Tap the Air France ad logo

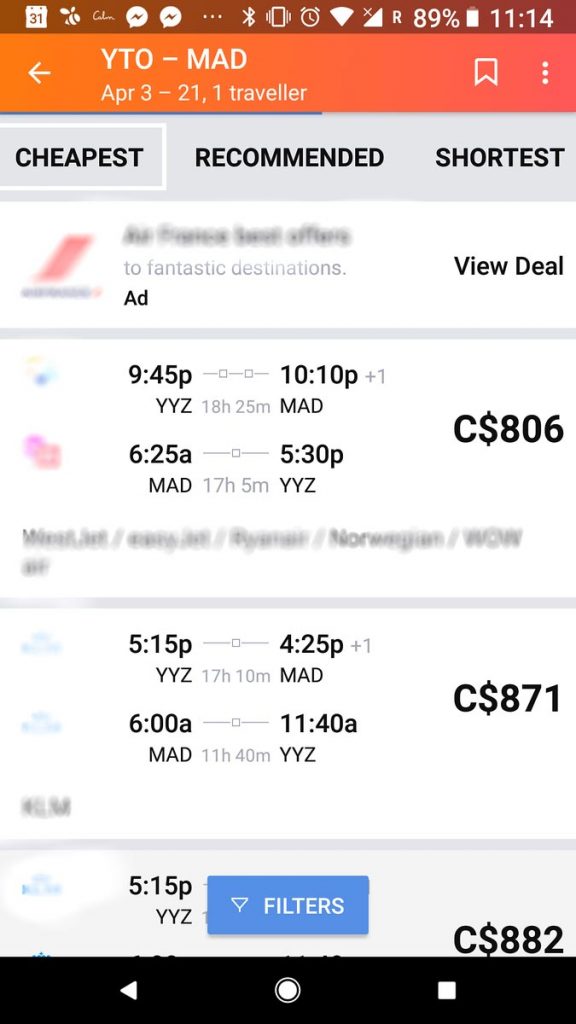coord(61,266)
